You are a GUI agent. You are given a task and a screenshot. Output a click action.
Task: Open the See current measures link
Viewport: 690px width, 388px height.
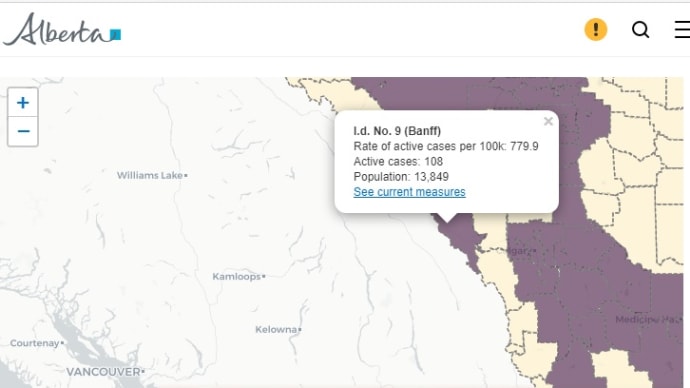coord(409,192)
